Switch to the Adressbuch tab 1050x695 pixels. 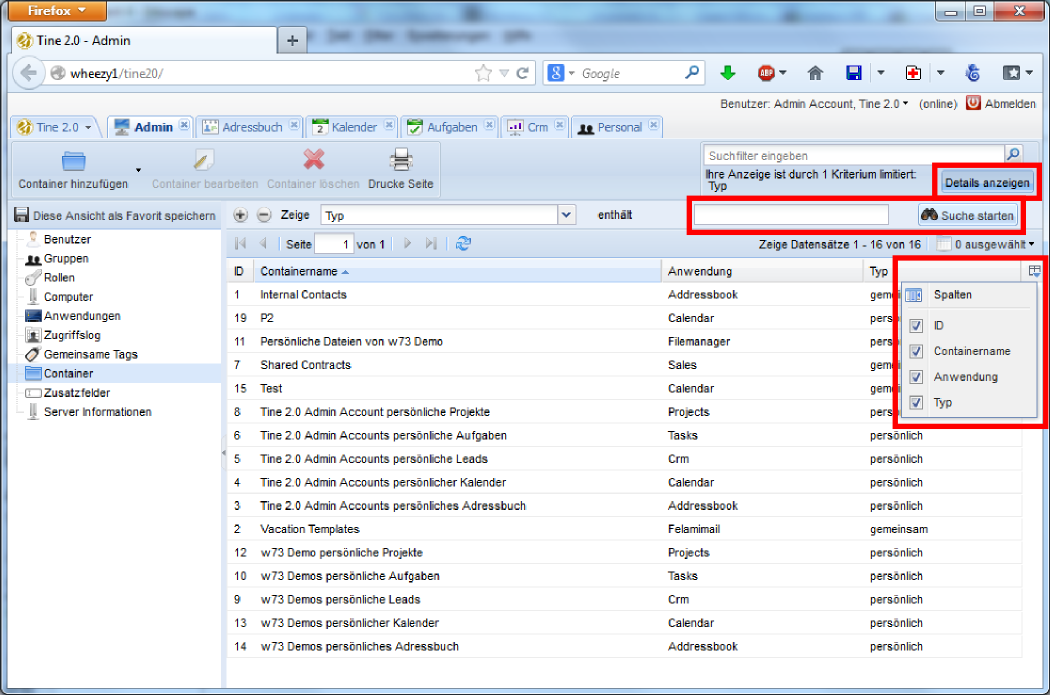tap(251, 127)
